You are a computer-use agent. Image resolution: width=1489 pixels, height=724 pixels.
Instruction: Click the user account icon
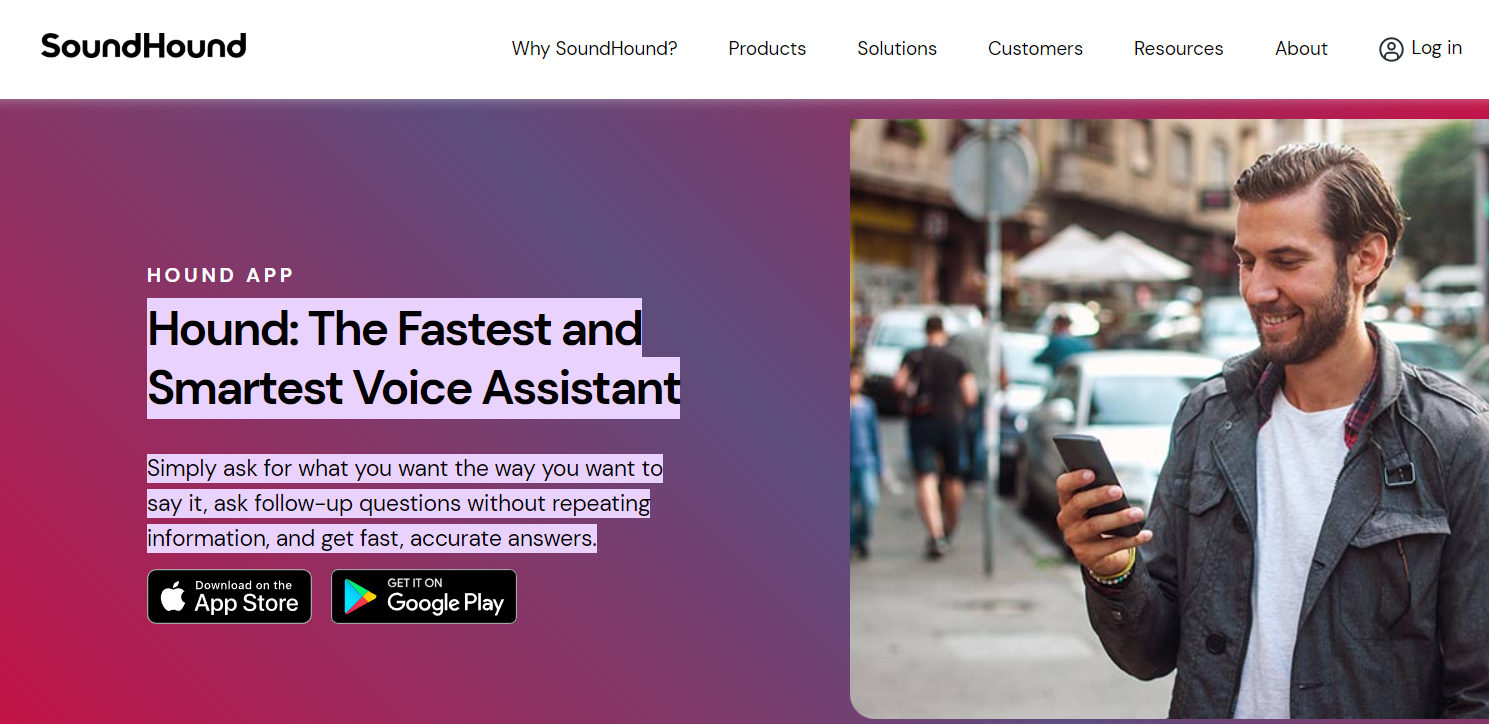(1391, 49)
